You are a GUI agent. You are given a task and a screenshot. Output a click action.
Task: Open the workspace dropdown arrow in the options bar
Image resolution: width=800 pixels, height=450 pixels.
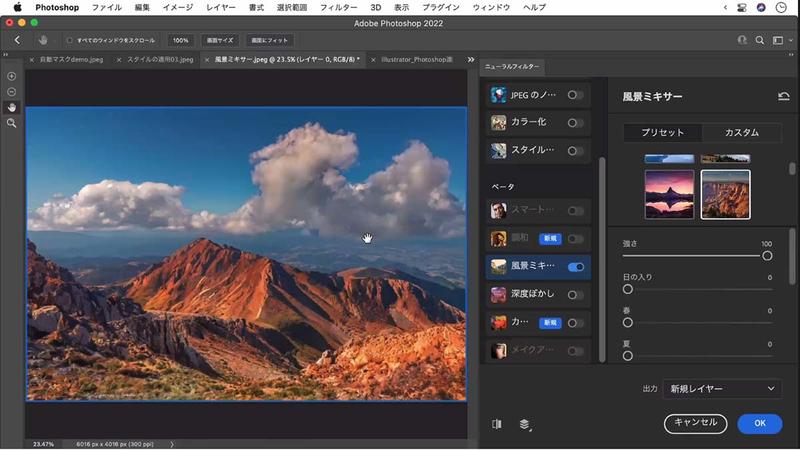coord(791,40)
